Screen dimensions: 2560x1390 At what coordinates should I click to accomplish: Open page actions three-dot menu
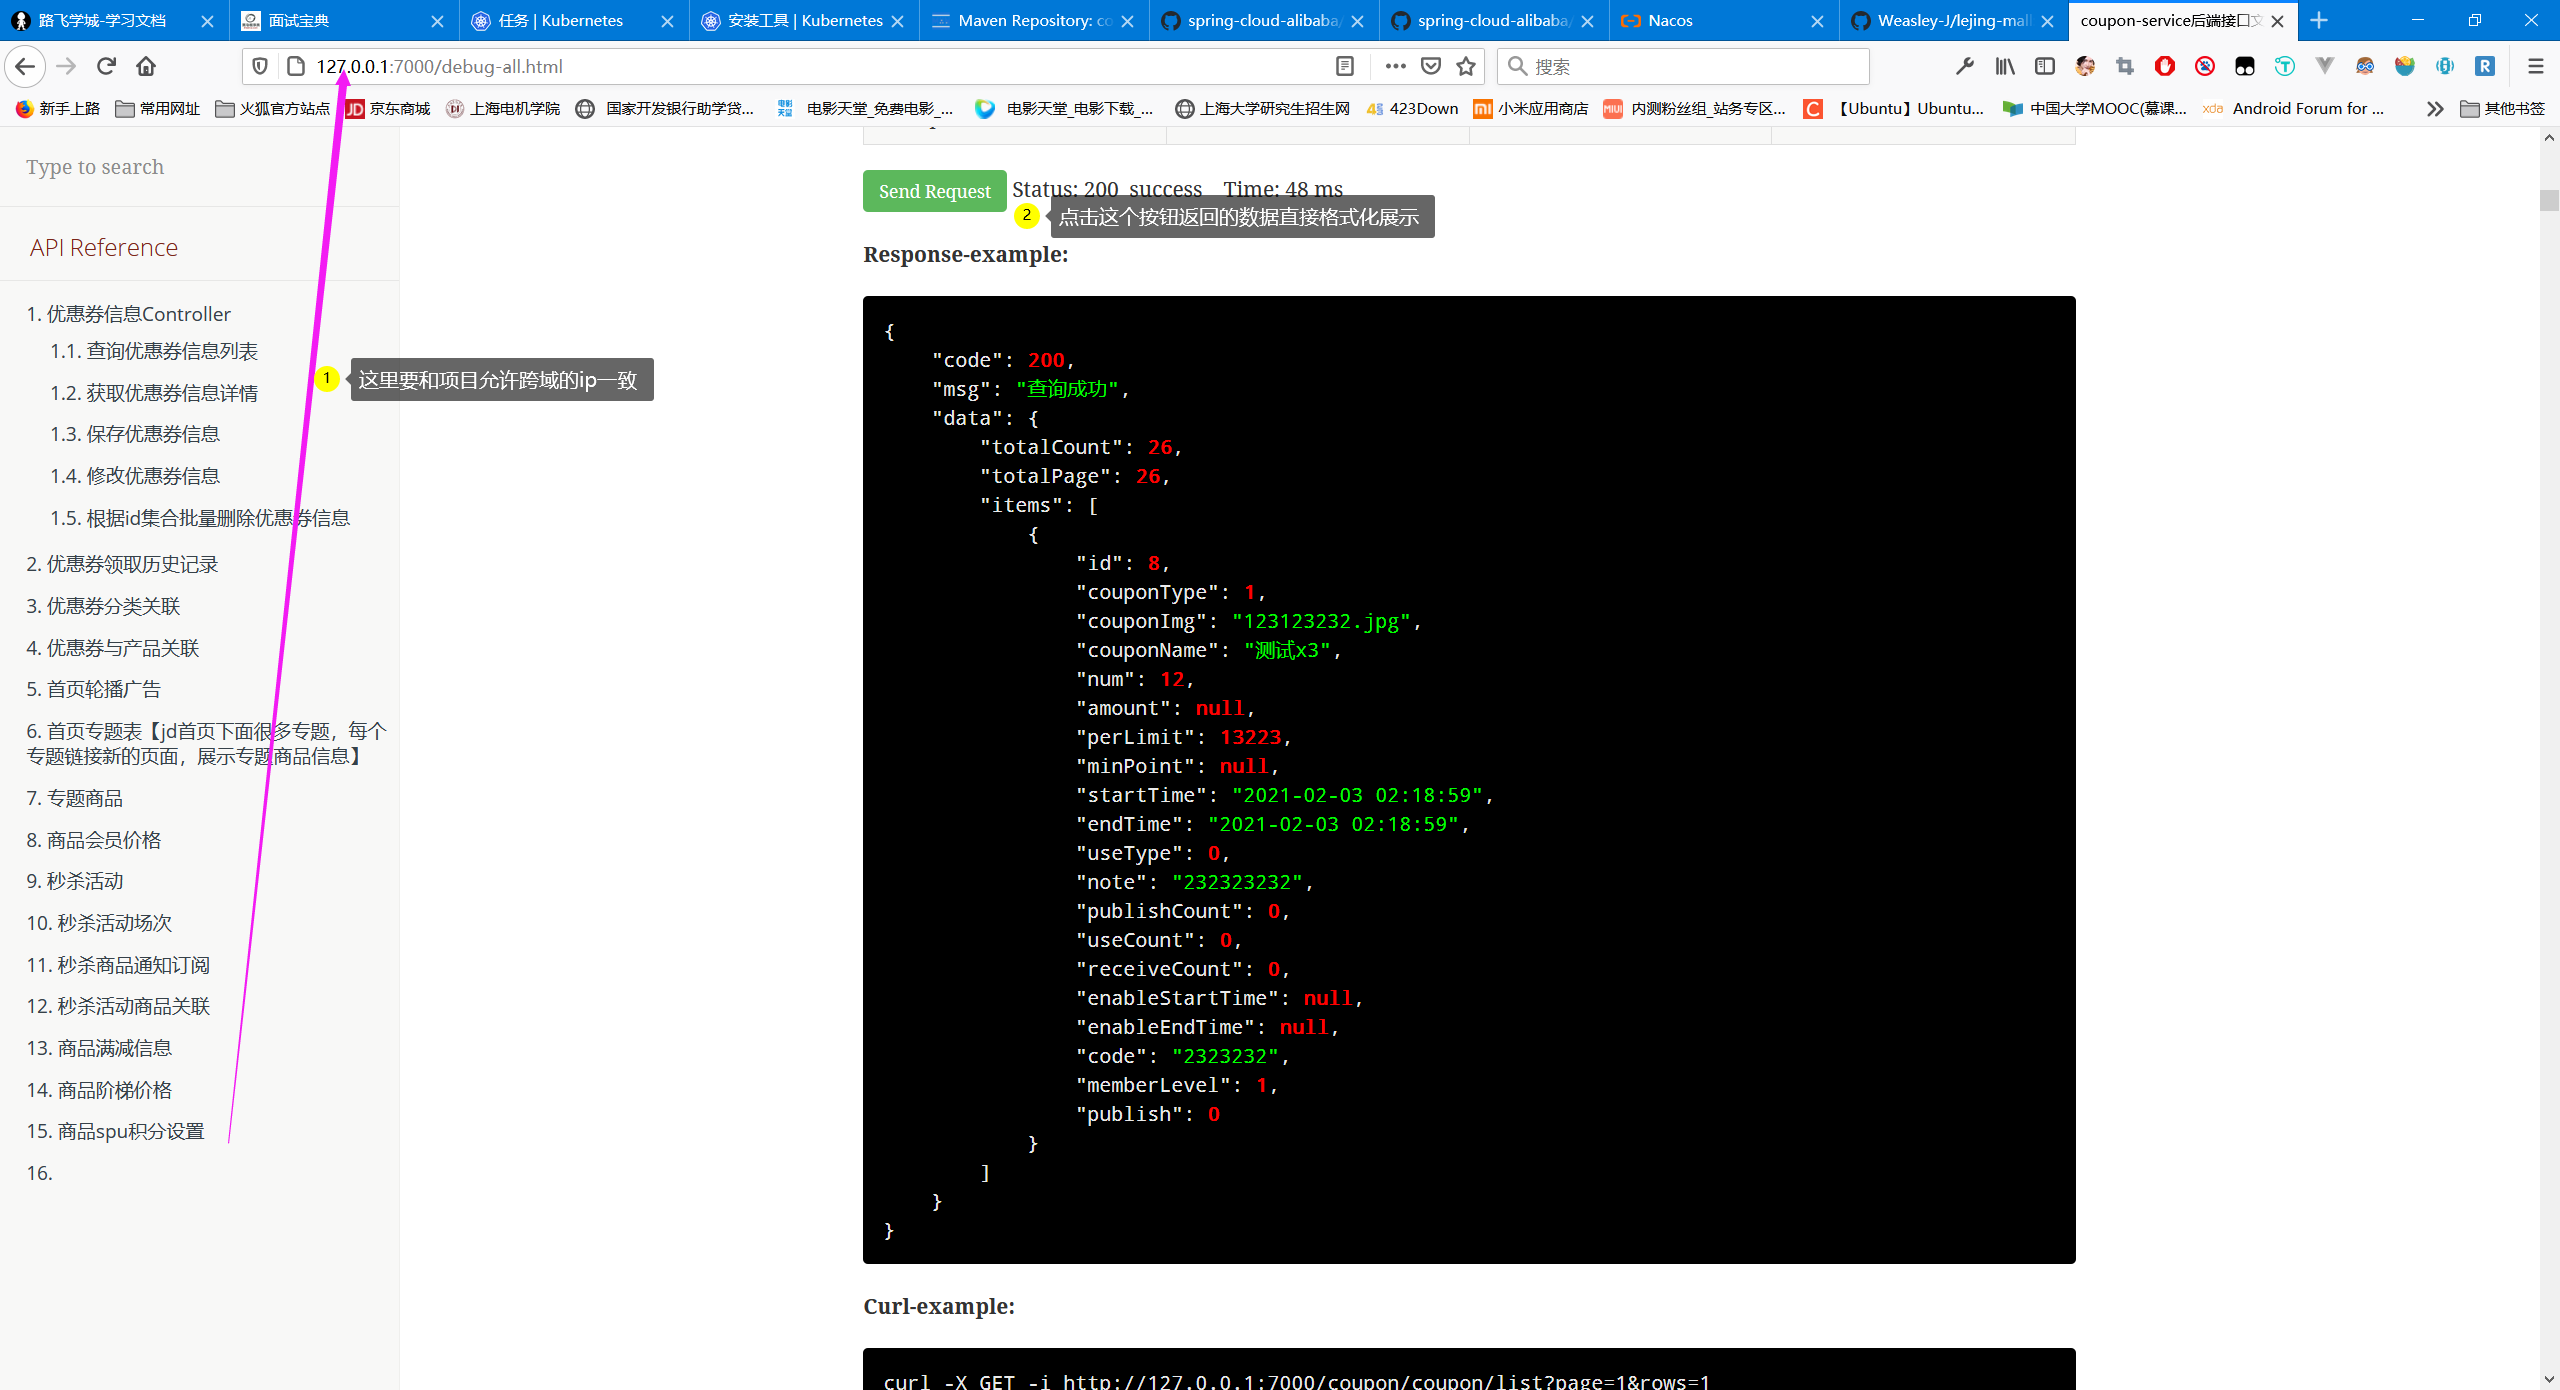click(1395, 66)
